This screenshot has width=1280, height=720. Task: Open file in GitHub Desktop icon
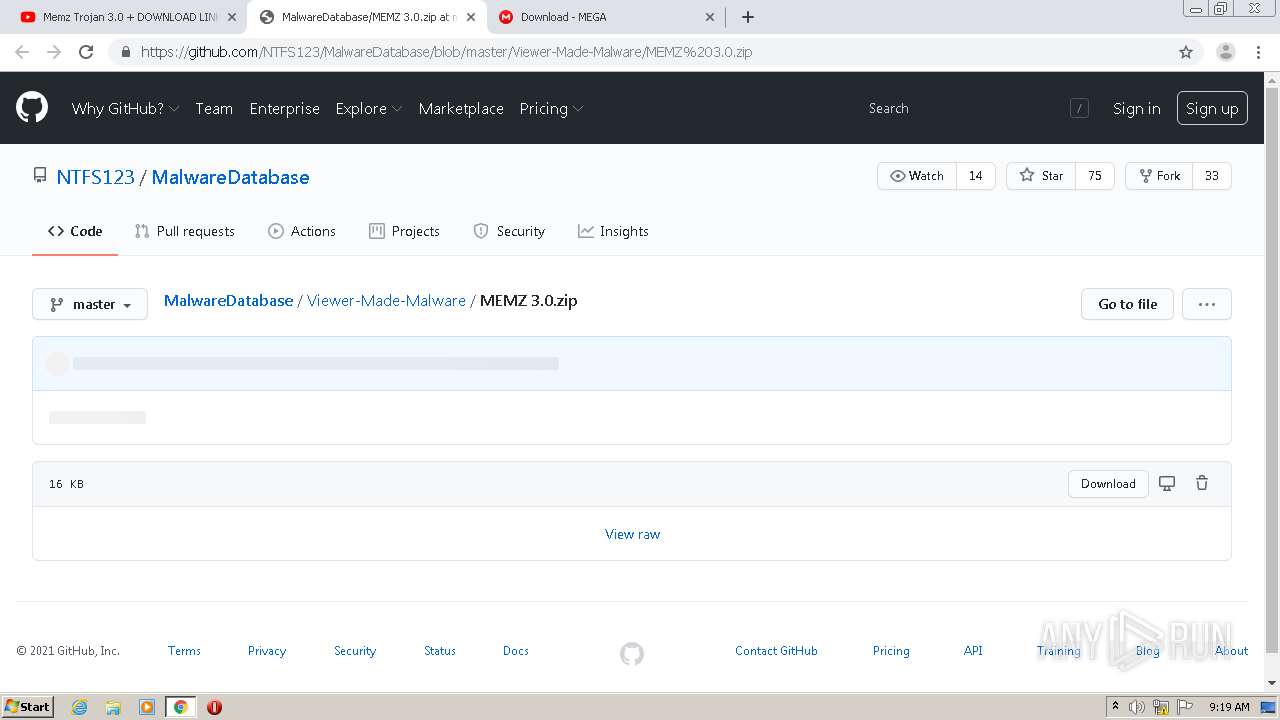tap(1167, 484)
